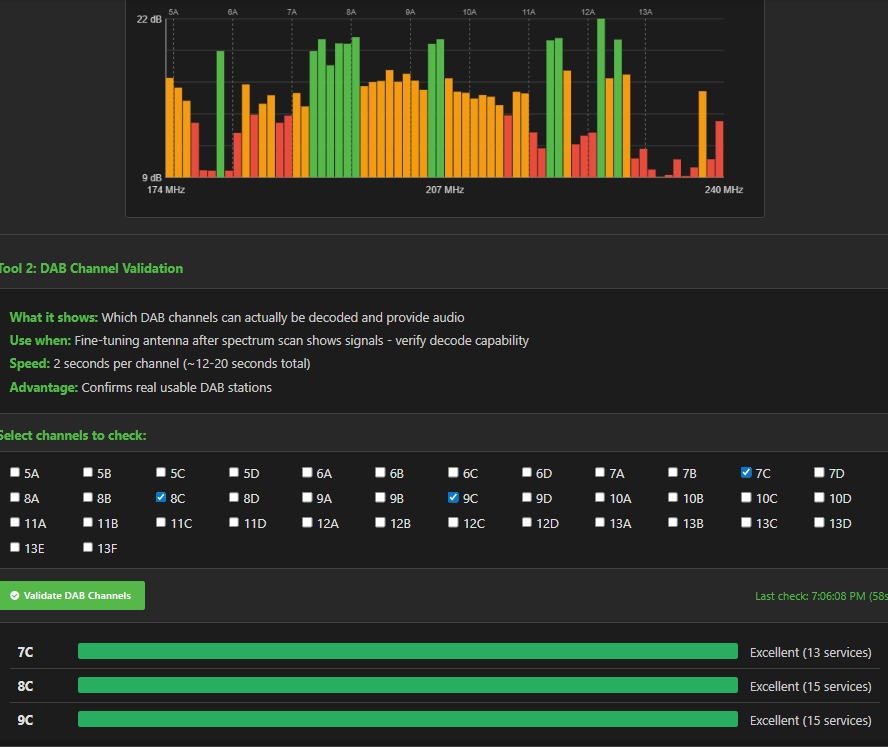Click the 7C signal quality bar

[x=407, y=652]
